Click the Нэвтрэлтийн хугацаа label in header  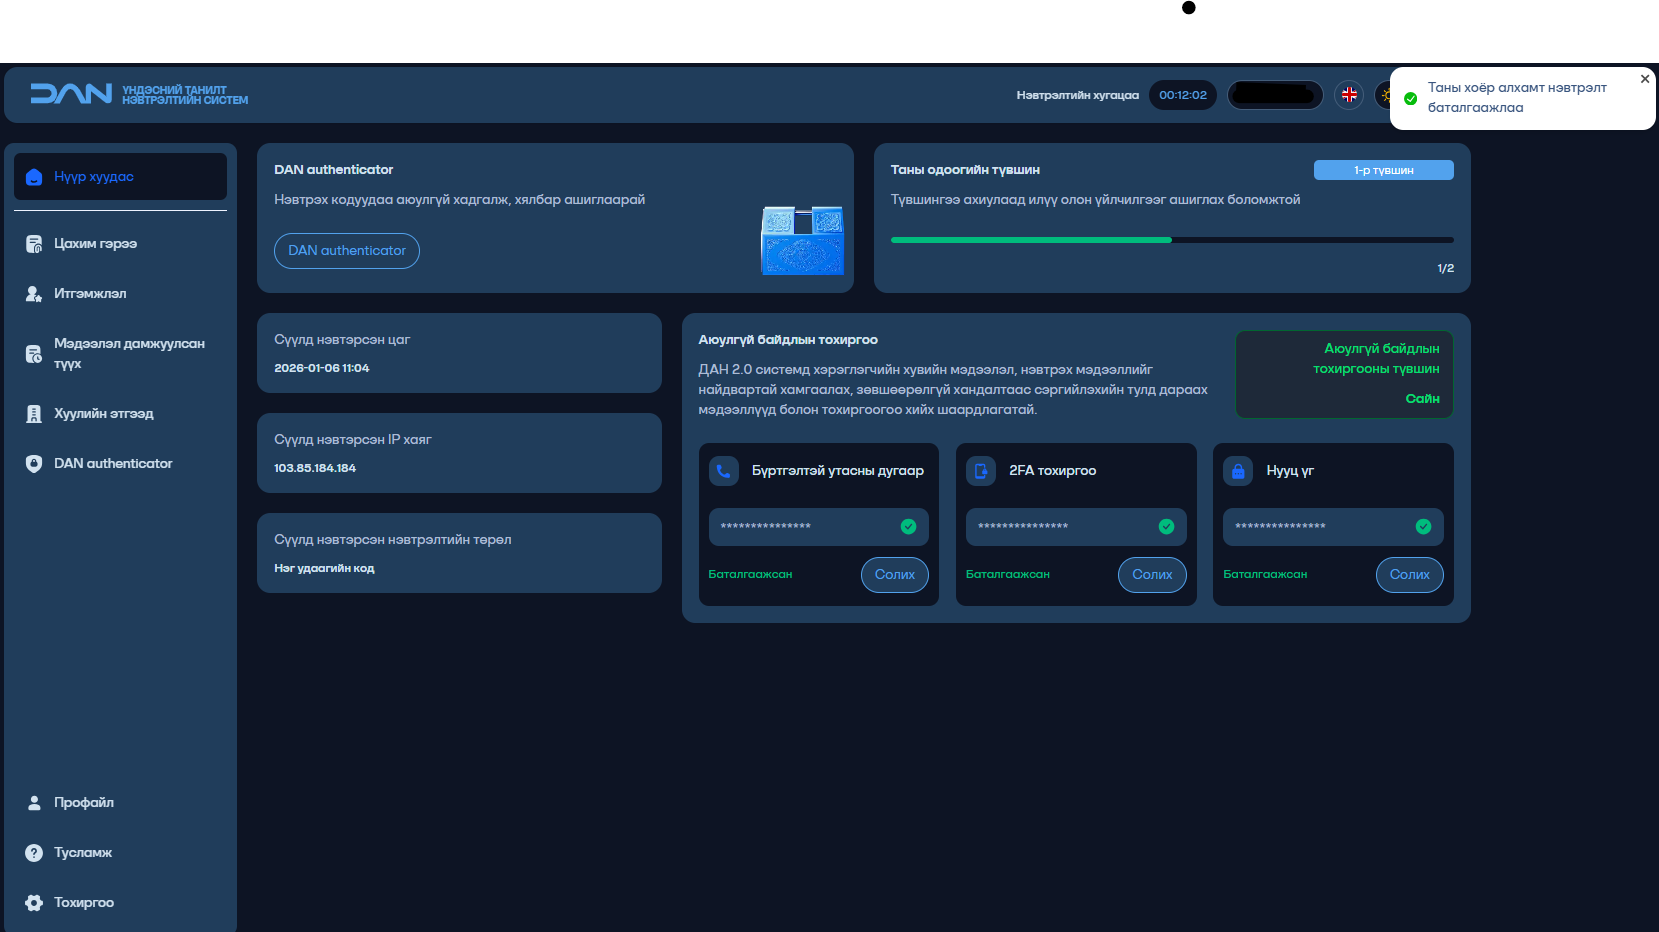pos(1078,95)
